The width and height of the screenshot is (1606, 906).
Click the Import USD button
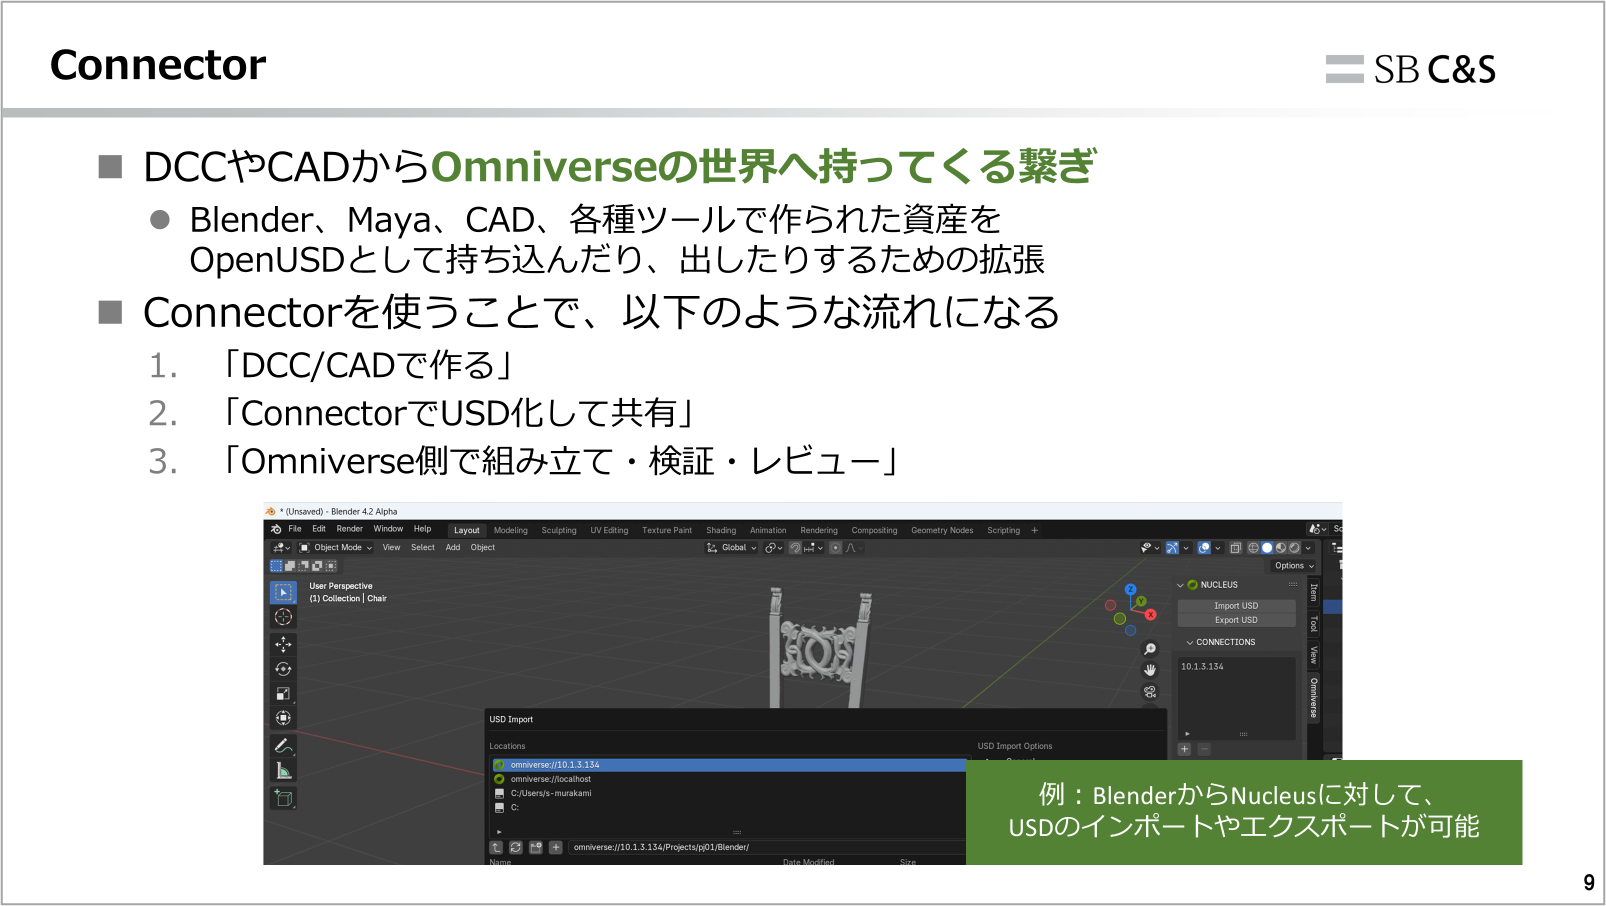1237,606
